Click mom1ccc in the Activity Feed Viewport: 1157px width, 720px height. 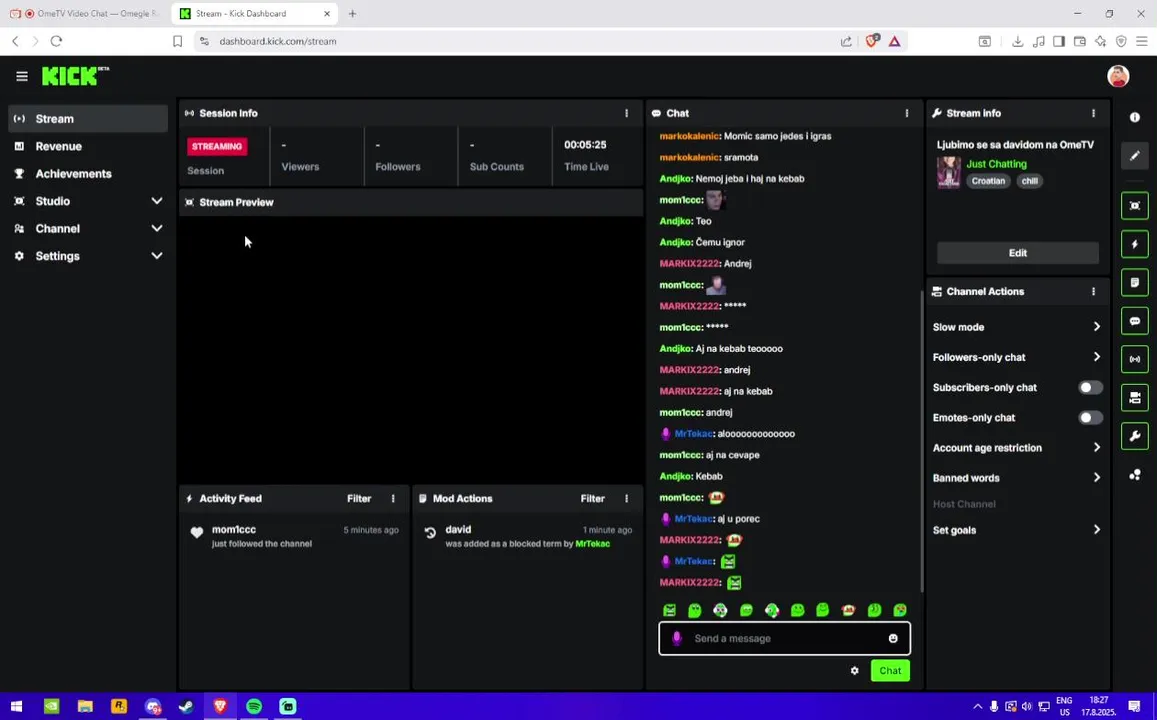(234, 530)
